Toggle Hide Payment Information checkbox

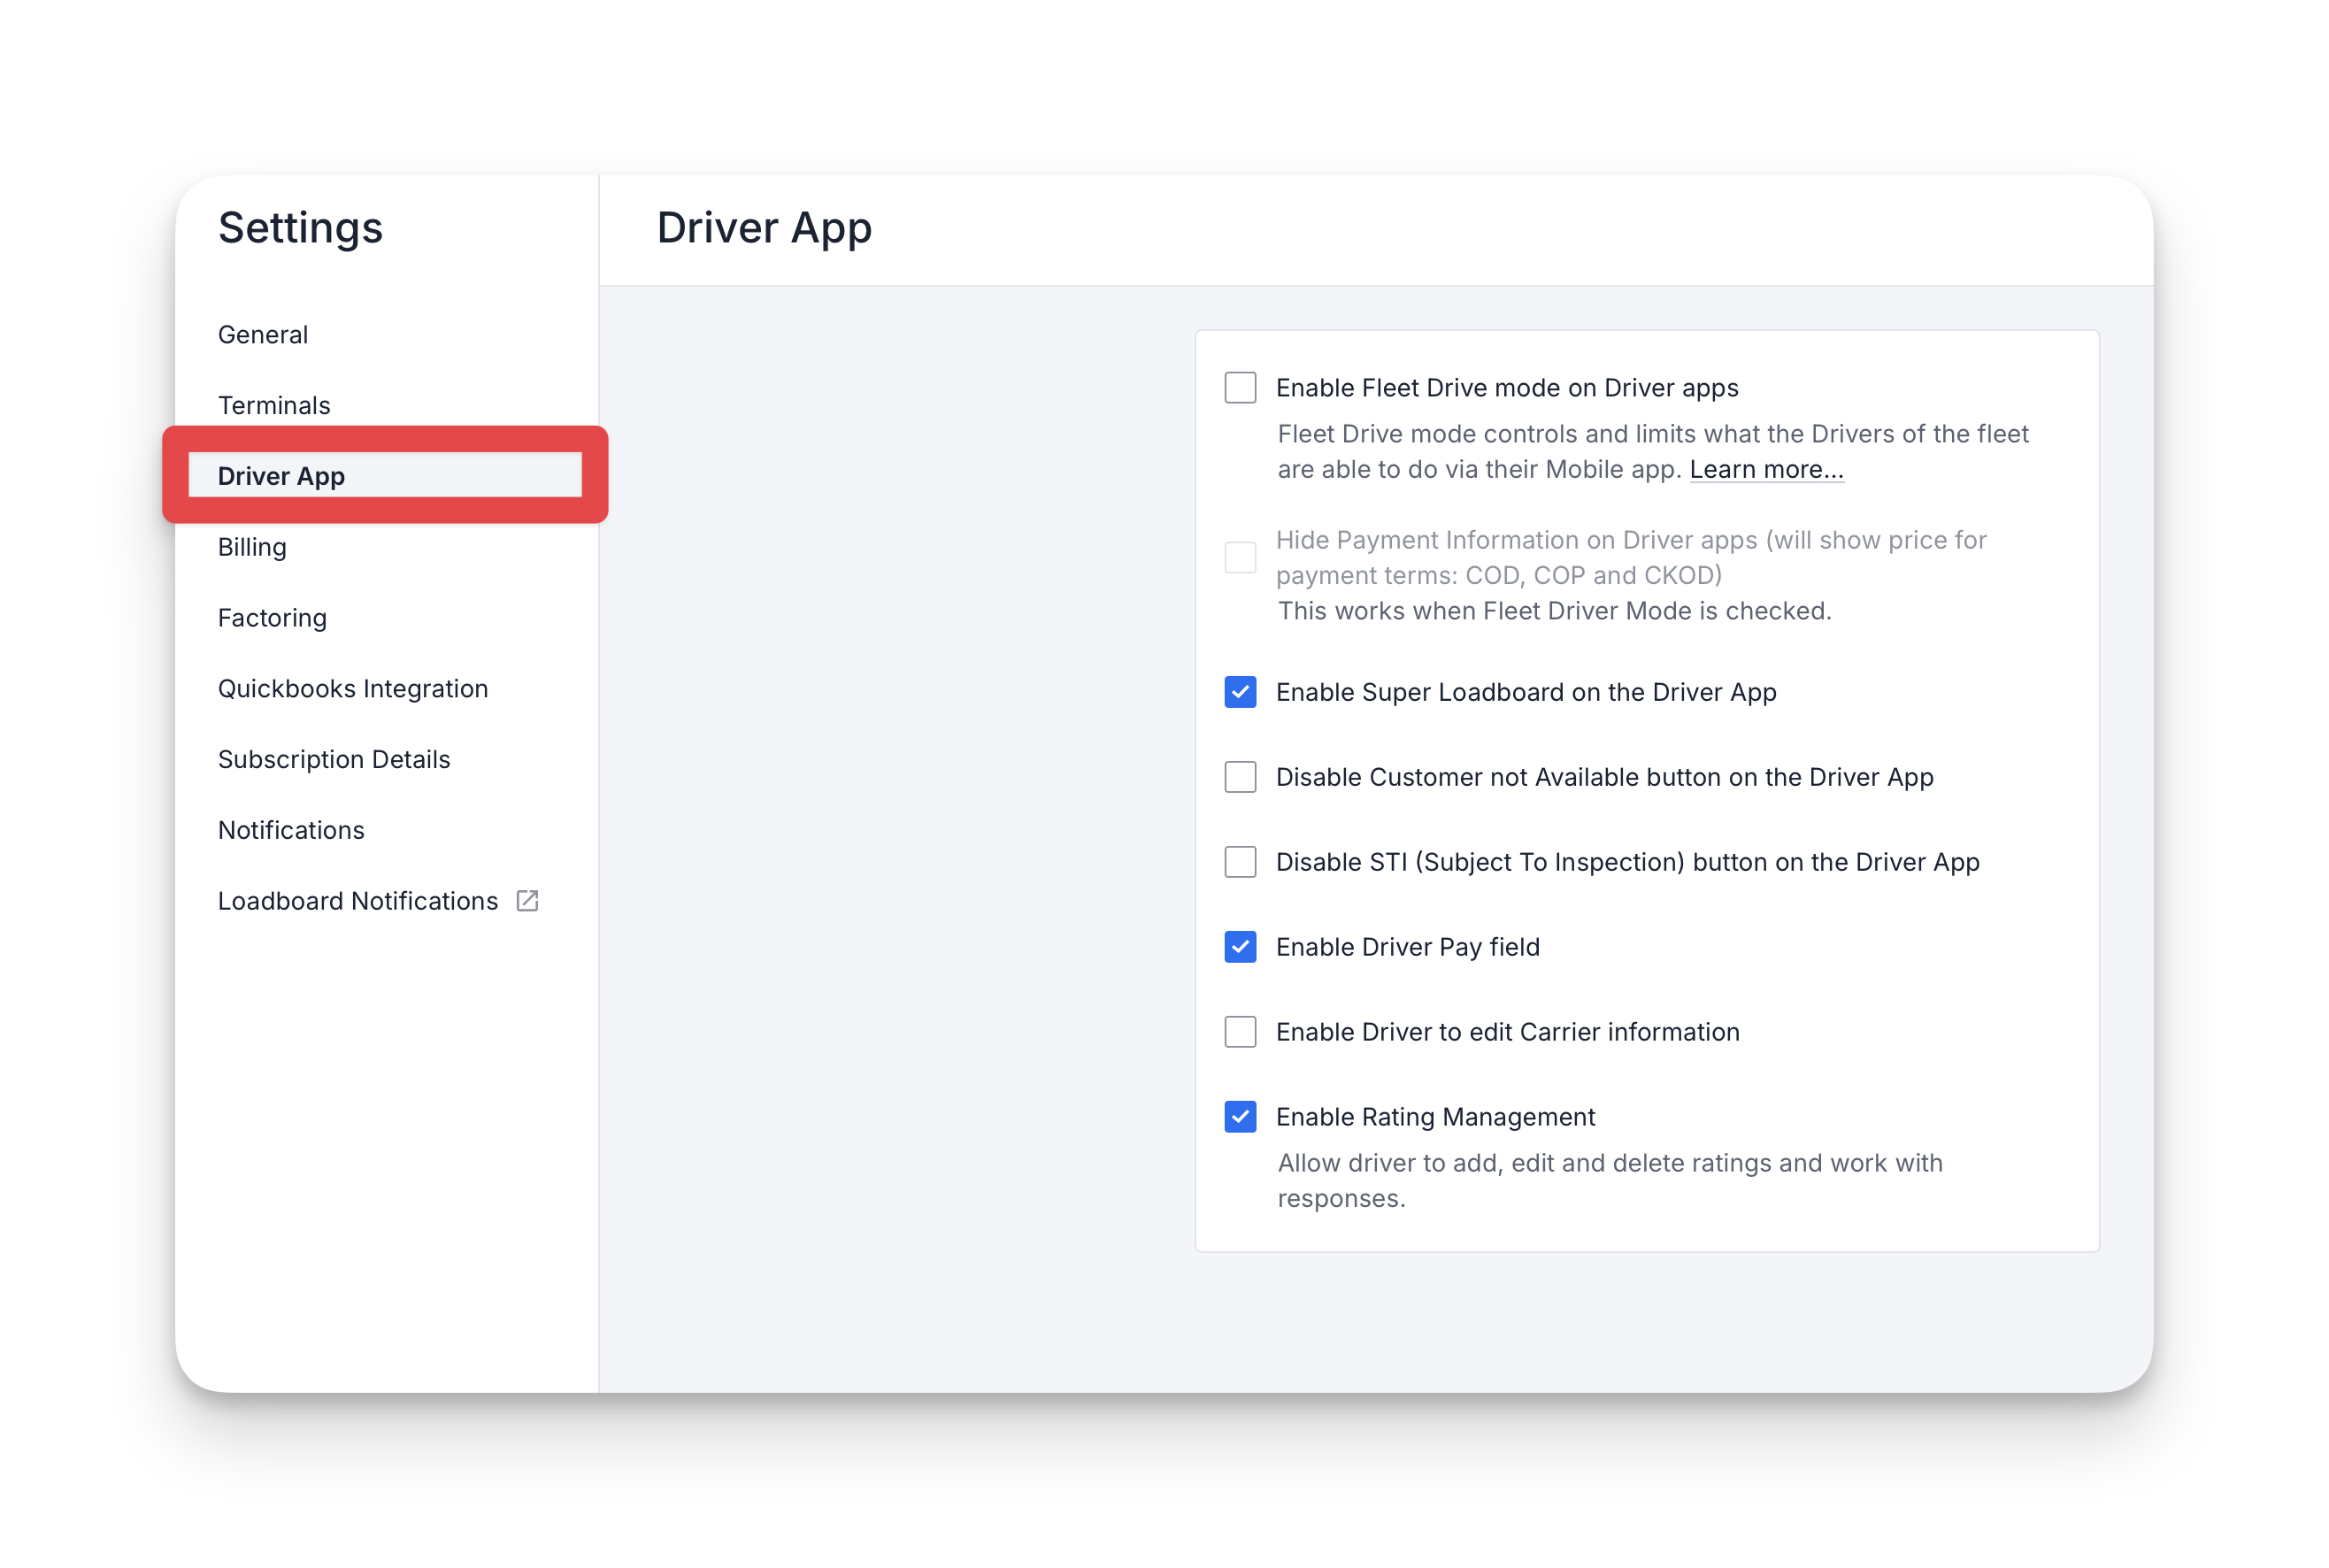(x=1240, y=557)
